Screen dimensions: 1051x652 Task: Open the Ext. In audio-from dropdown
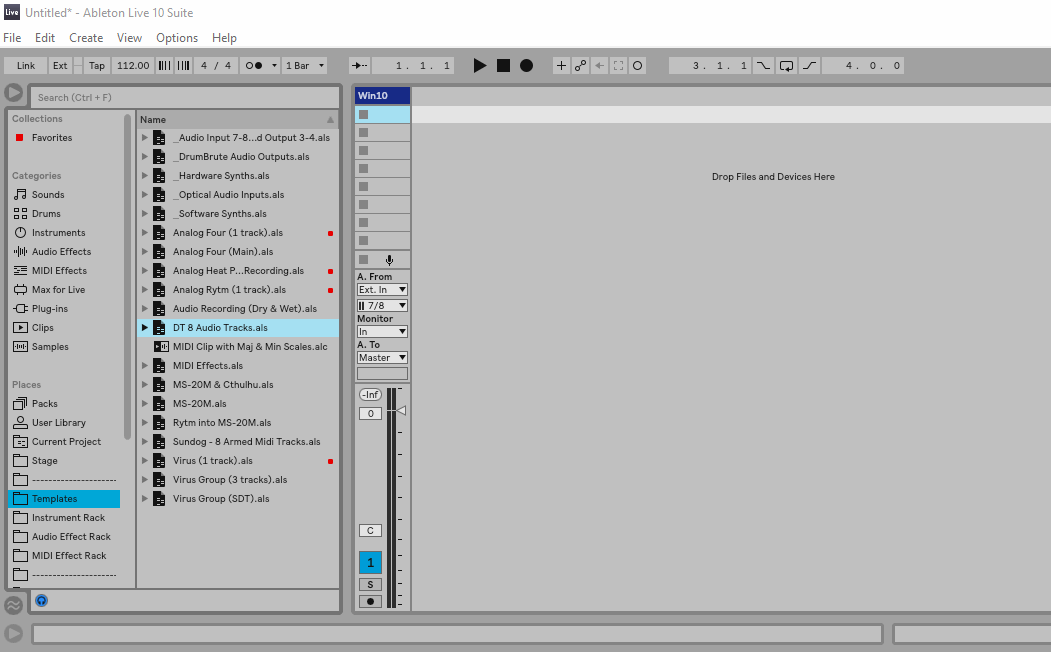[382, 290]
